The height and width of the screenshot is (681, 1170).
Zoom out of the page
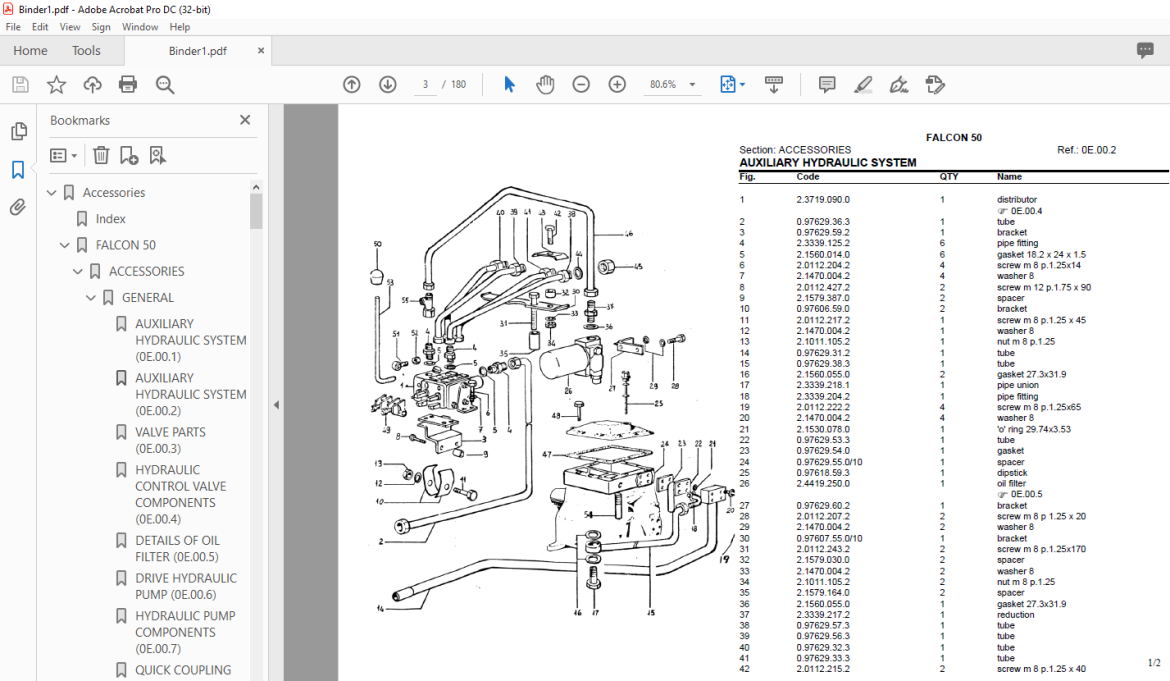(x=581, y=84)
